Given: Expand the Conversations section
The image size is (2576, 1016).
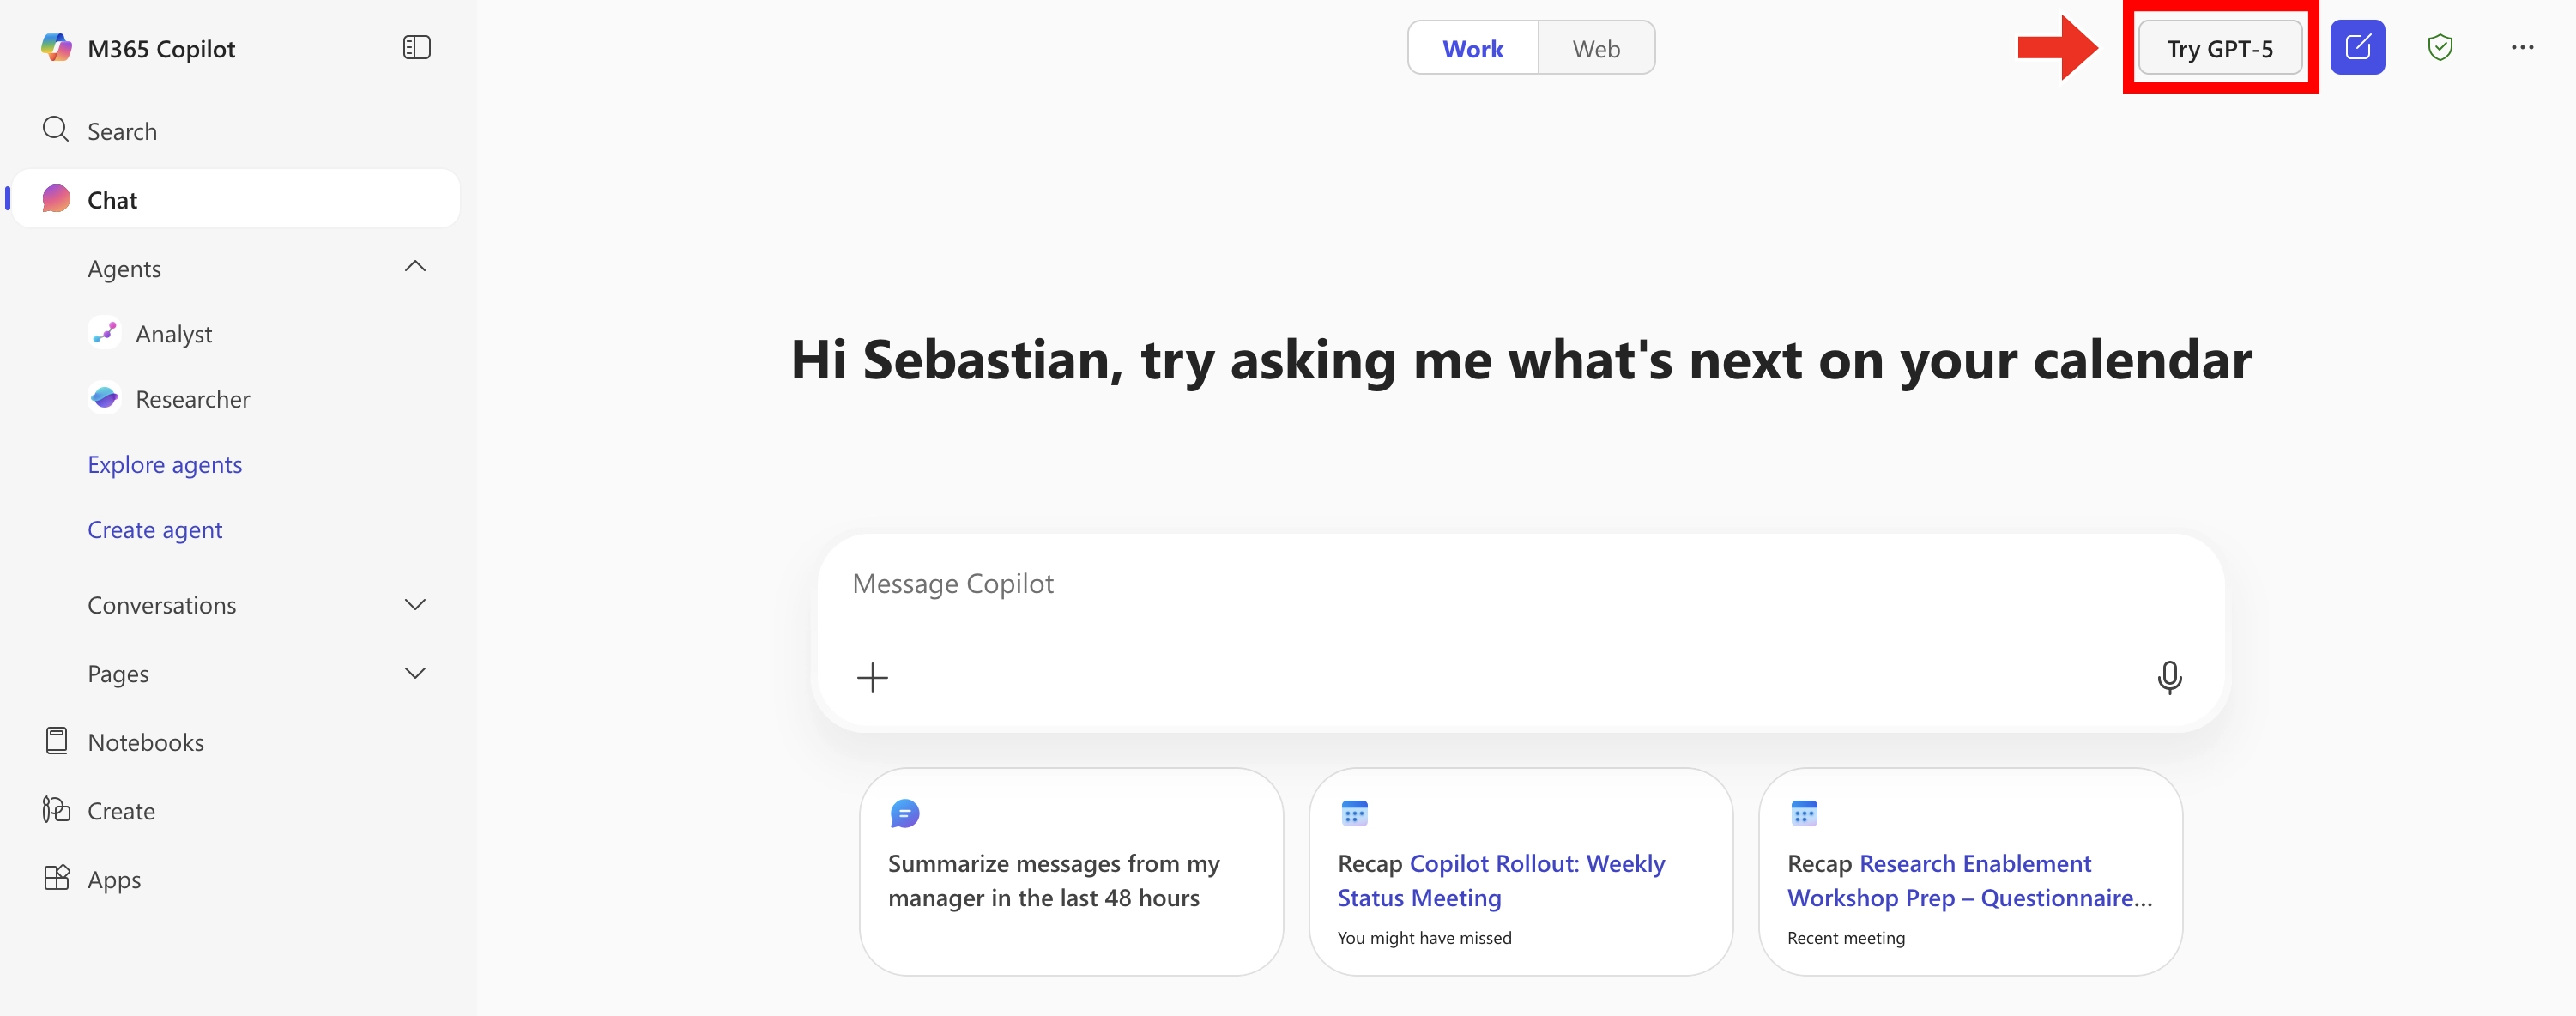Looking at the screenshot, I should pos(415,605).
